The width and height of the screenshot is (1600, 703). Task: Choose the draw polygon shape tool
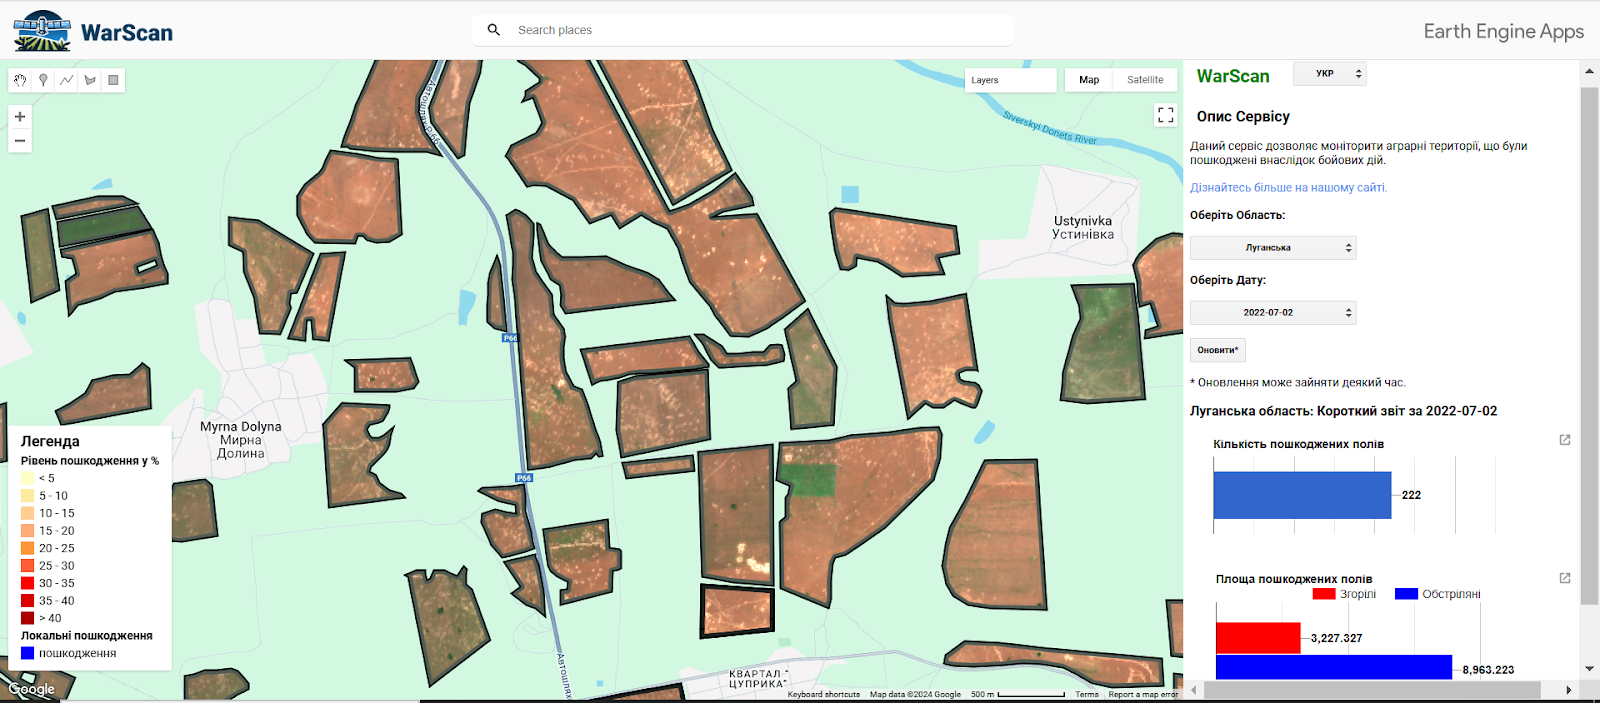(90, 80)
